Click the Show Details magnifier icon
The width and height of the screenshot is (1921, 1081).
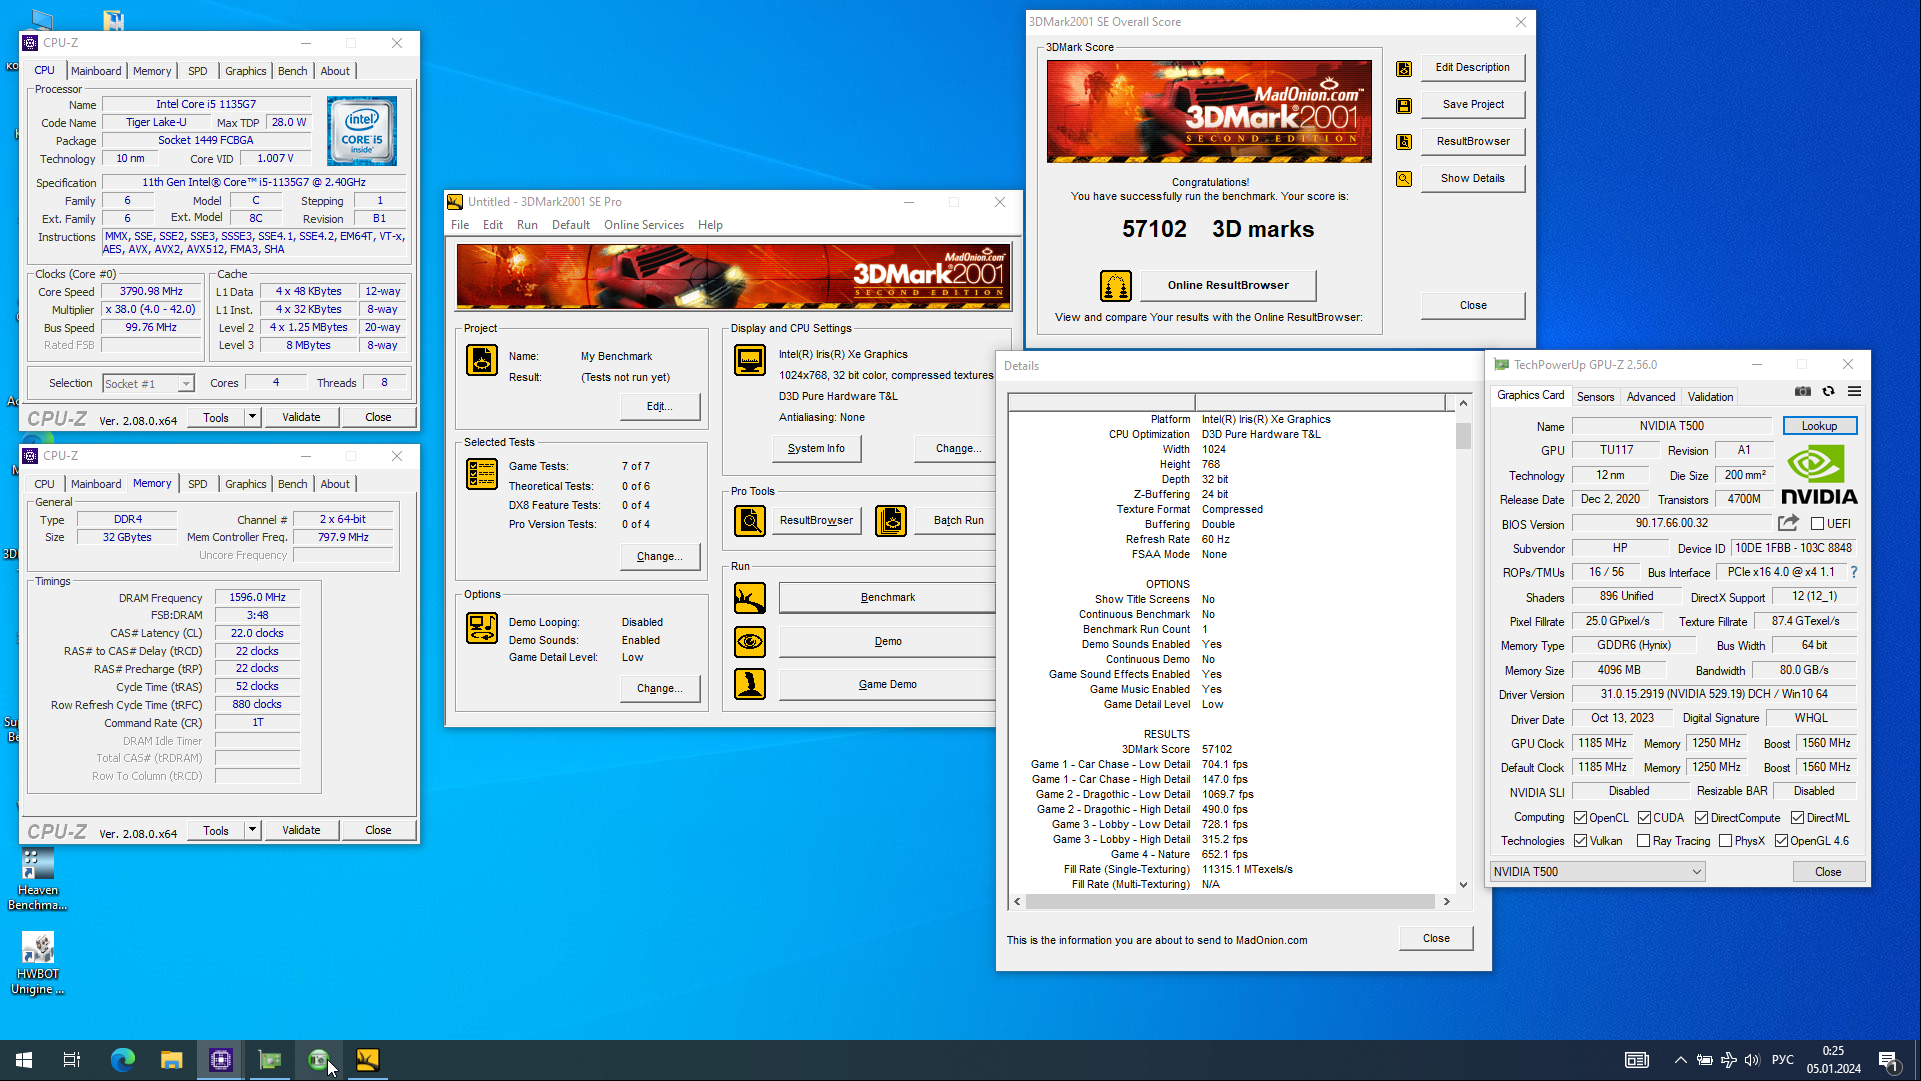(x=1404, y=179)
